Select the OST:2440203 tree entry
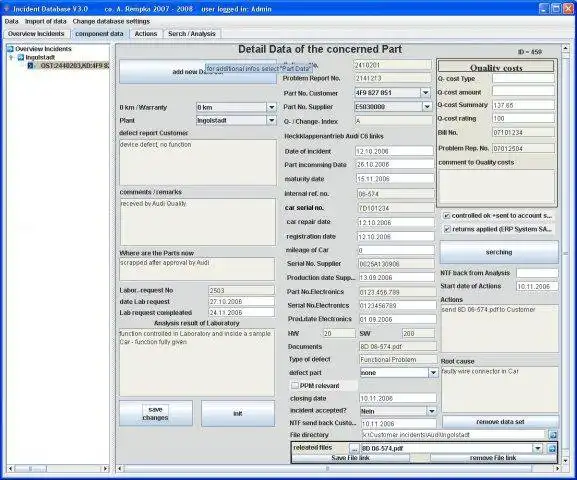Screen dimensions: 577x480 point(74,66)
